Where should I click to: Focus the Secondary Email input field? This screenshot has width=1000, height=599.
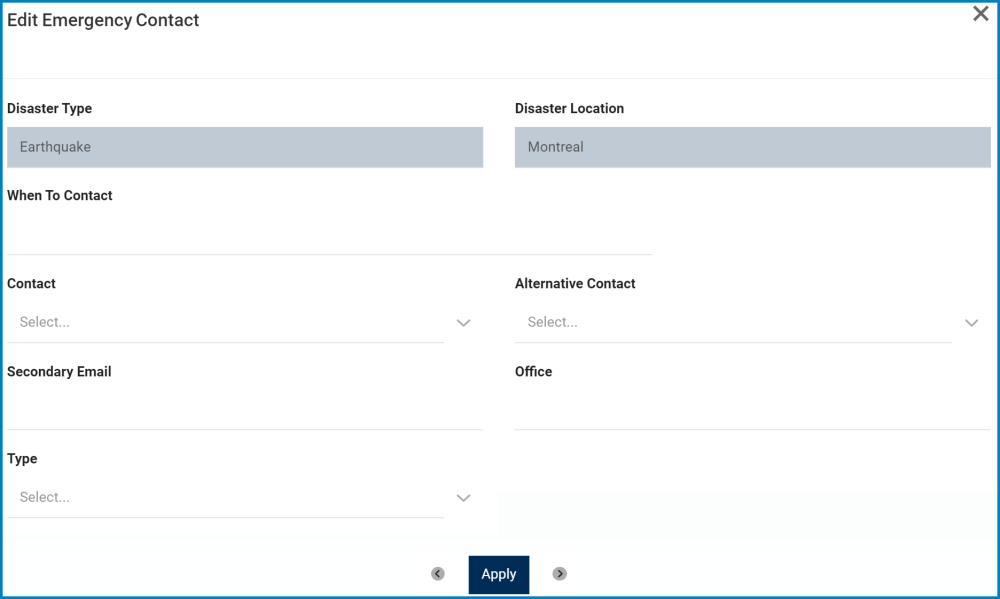tap(245, 410)
